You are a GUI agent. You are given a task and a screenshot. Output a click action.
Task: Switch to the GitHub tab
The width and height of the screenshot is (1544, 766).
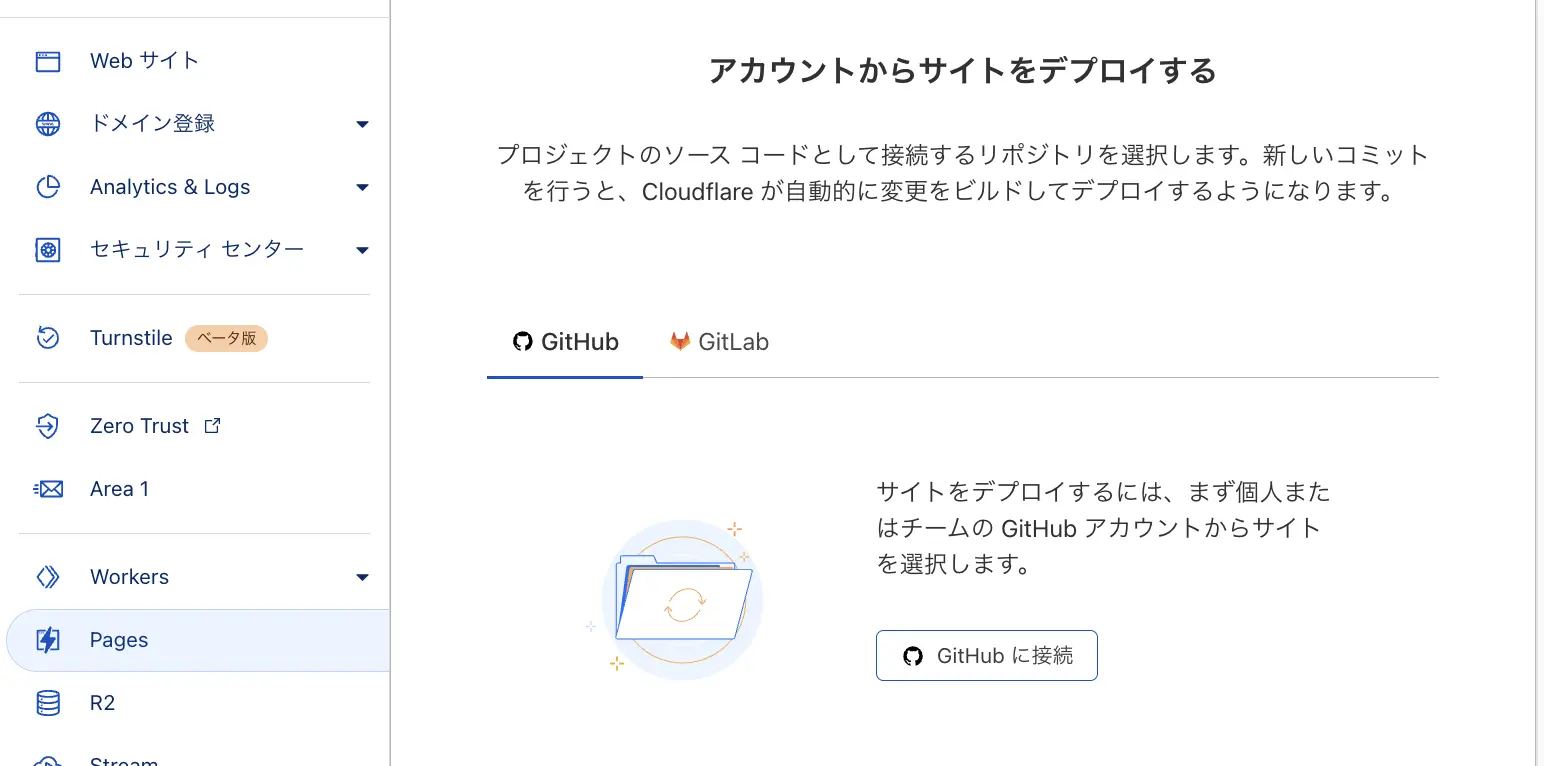565,341
